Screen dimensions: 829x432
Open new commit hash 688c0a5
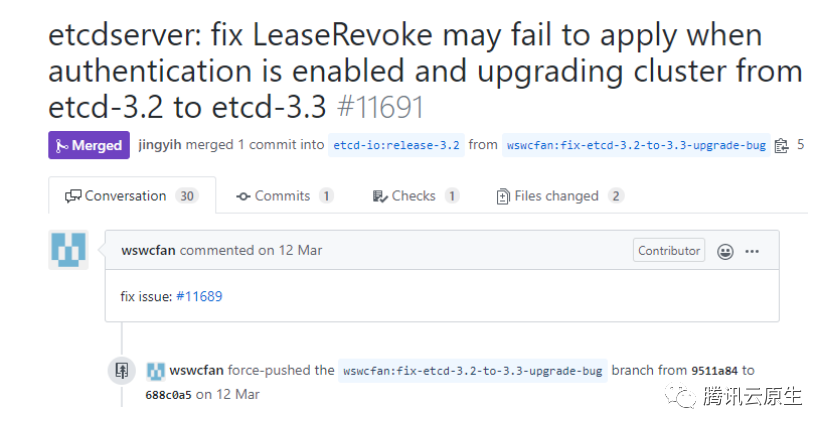pos(167,394)
